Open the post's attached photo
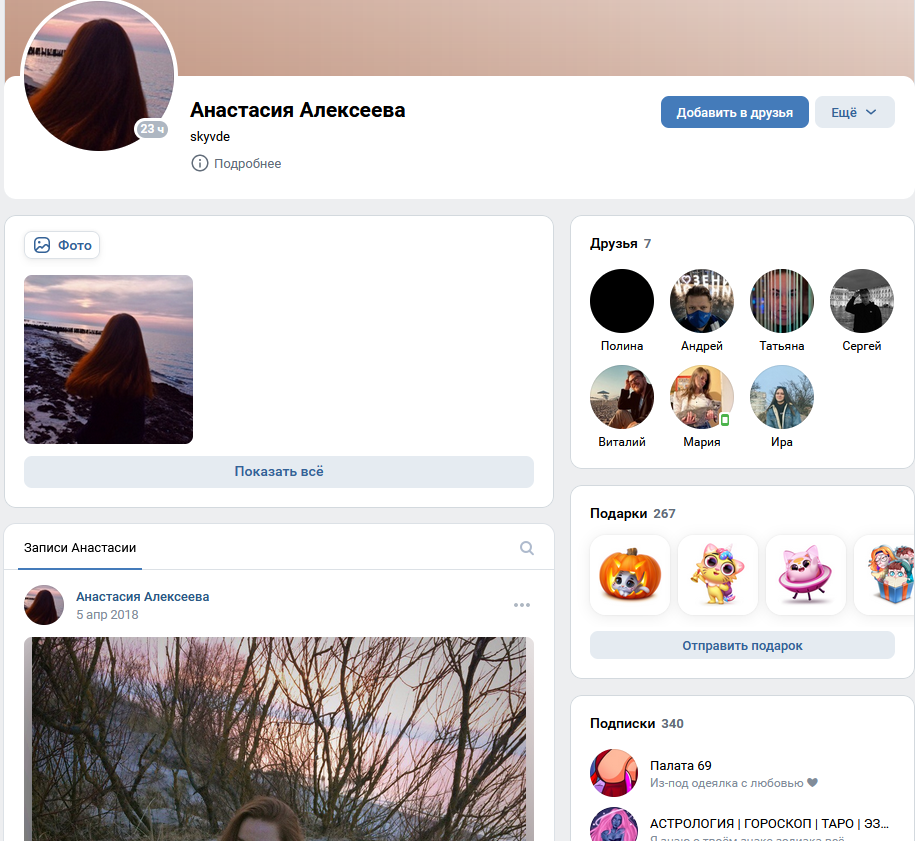The width and height of the screenshot is (915, 841). pyautogui.click(x=279, y=739)
